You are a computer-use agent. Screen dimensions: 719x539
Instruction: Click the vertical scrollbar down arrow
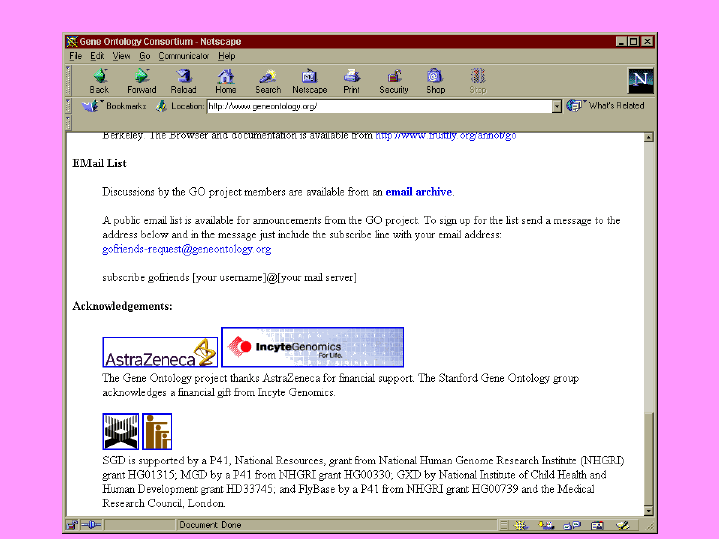(x=648, y=510)
